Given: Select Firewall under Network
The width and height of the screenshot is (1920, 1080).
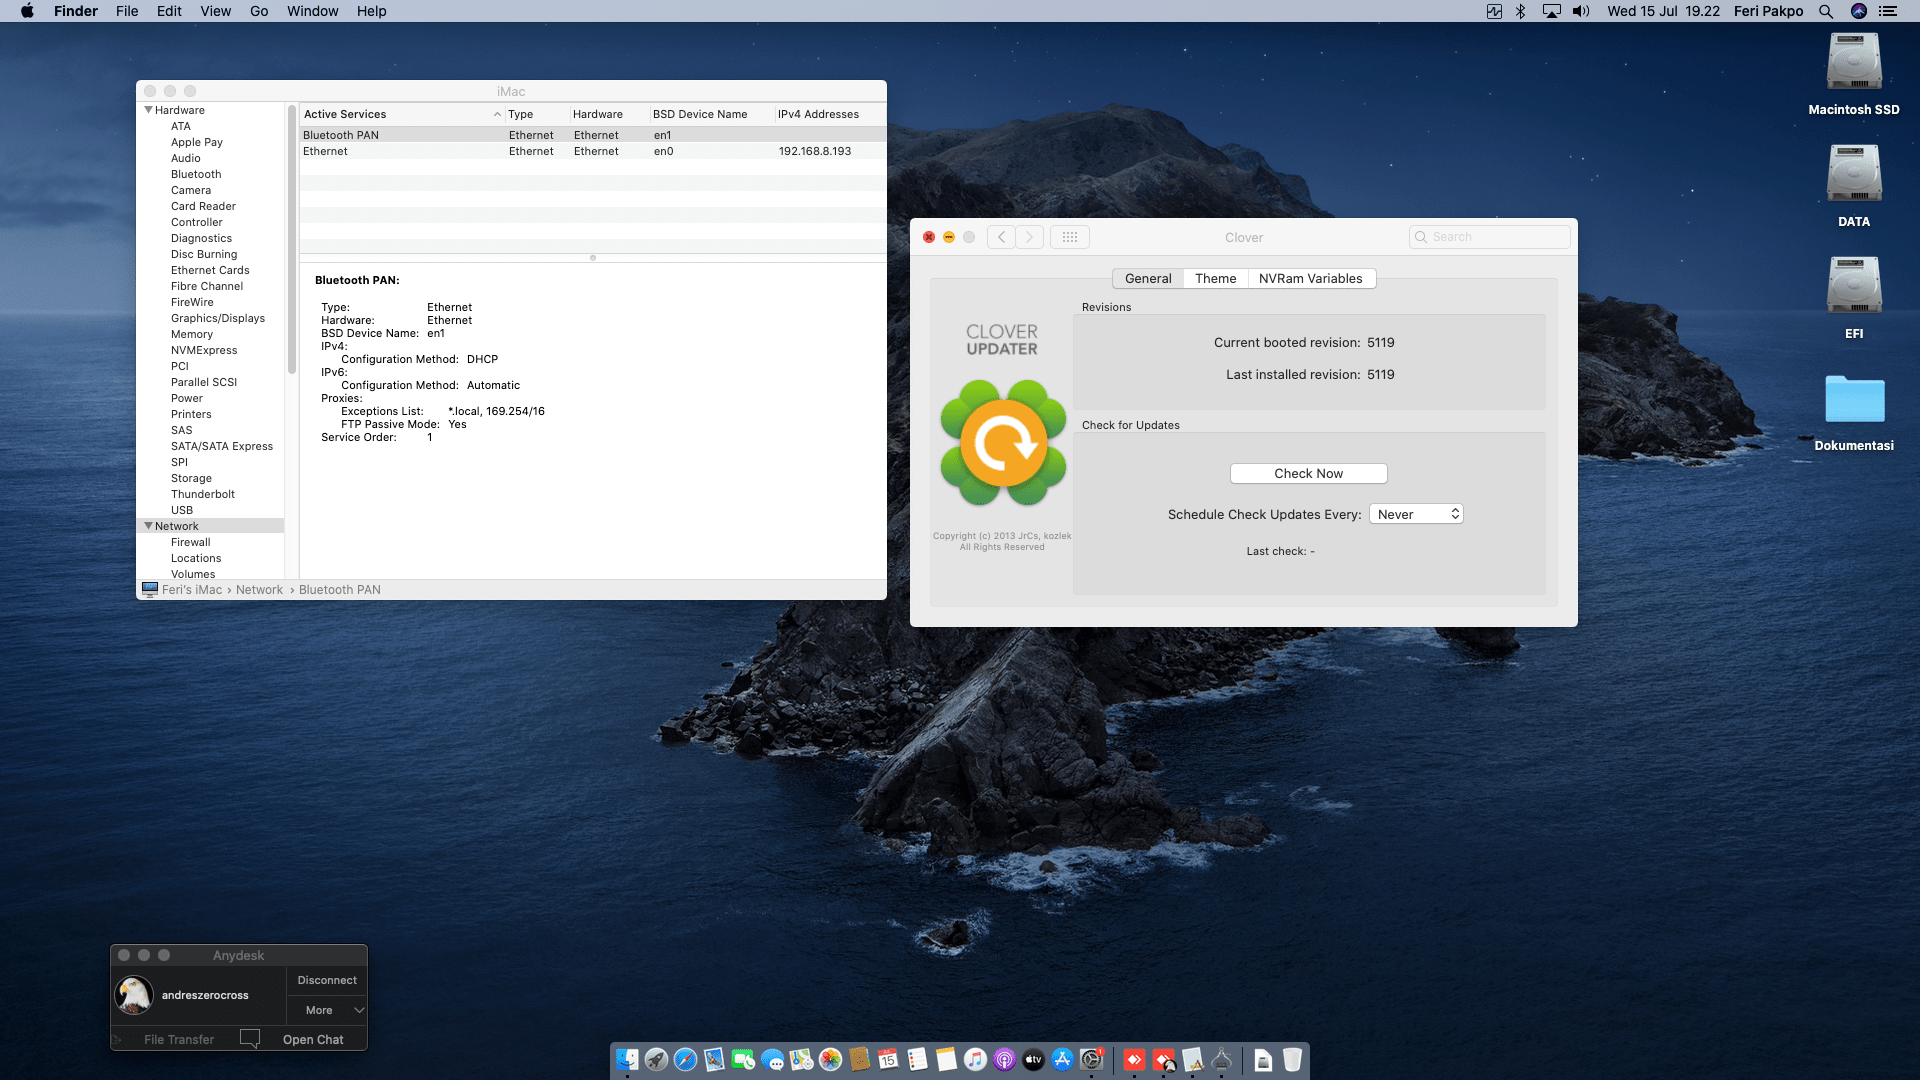Looking at the screenshot, I should click(190, 542).
